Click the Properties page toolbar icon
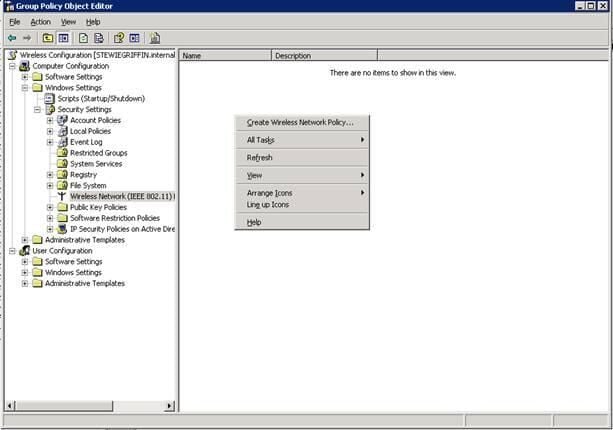 tap(83, 38)
